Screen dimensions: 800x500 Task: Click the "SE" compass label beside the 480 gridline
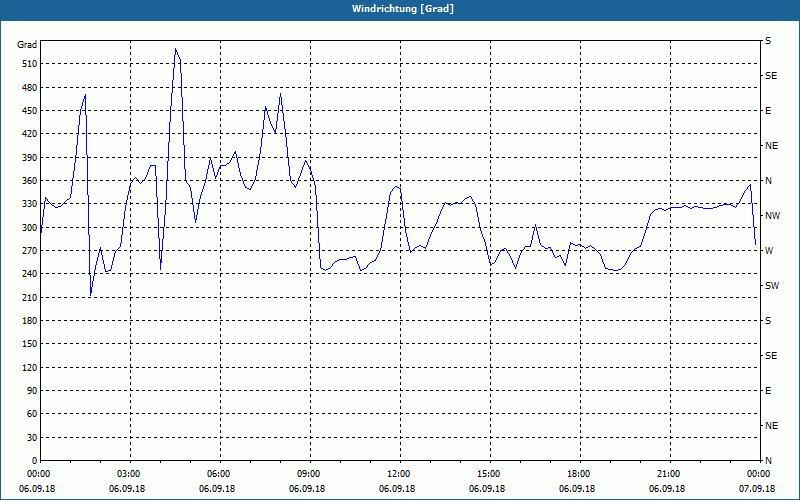point(771,76)
